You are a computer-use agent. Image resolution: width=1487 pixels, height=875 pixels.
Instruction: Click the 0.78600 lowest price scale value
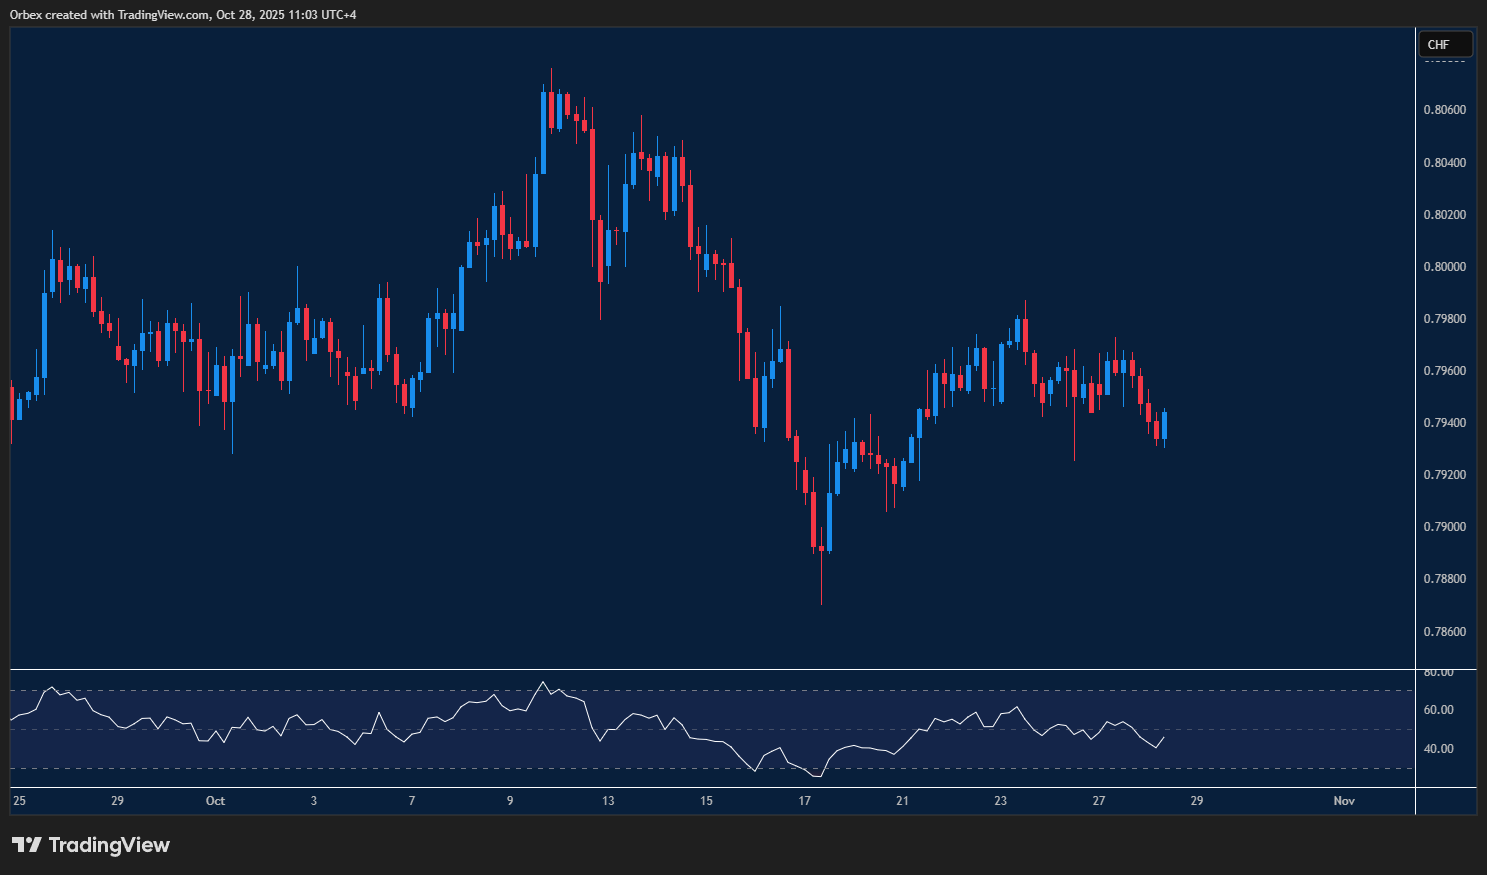[x=1444, y=631]
